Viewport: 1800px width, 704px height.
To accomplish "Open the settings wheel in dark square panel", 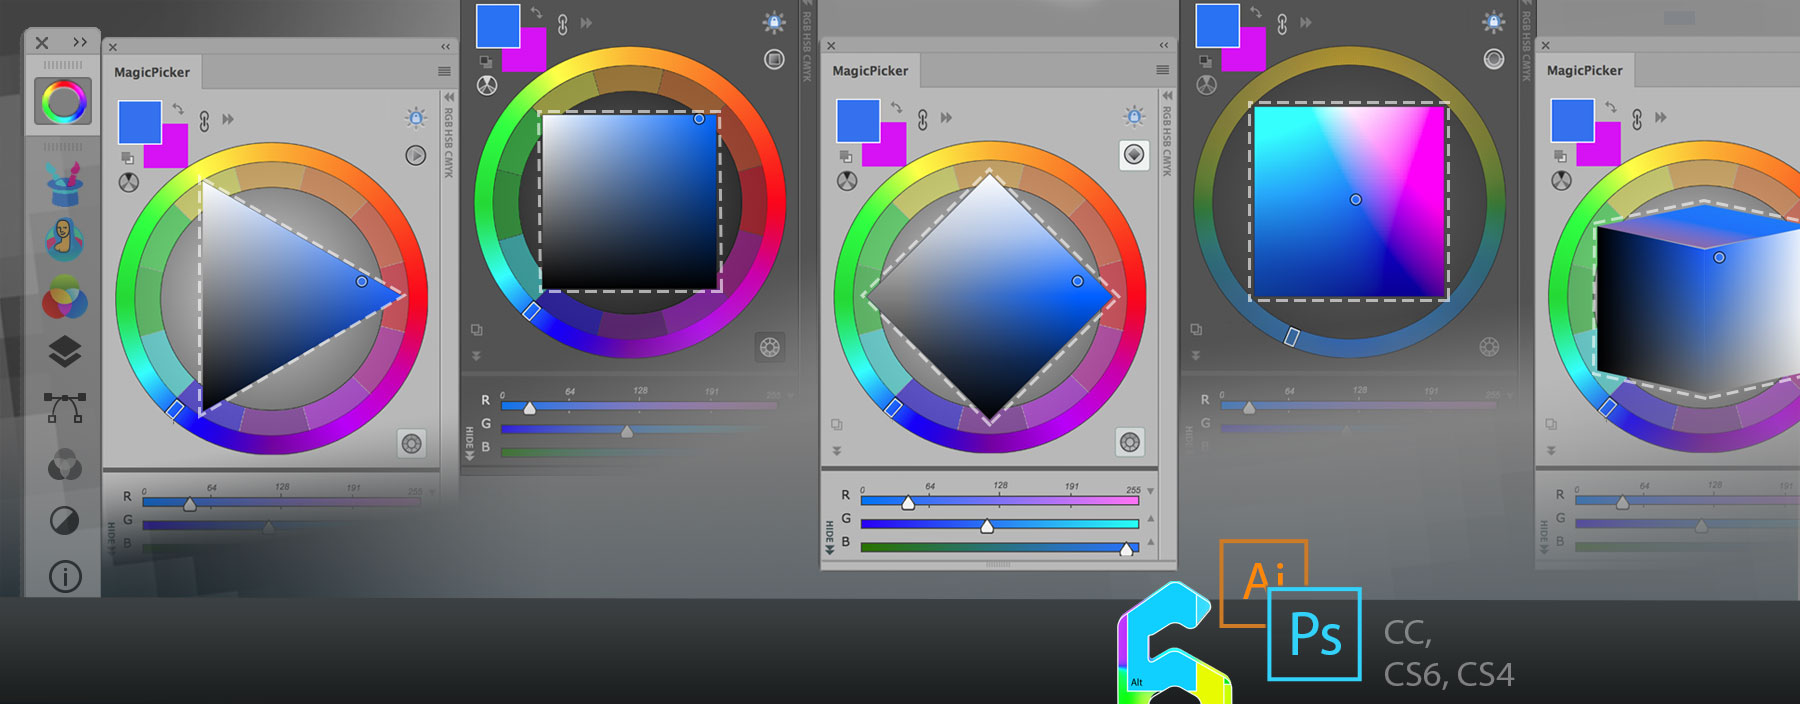I will pos(769,347).
